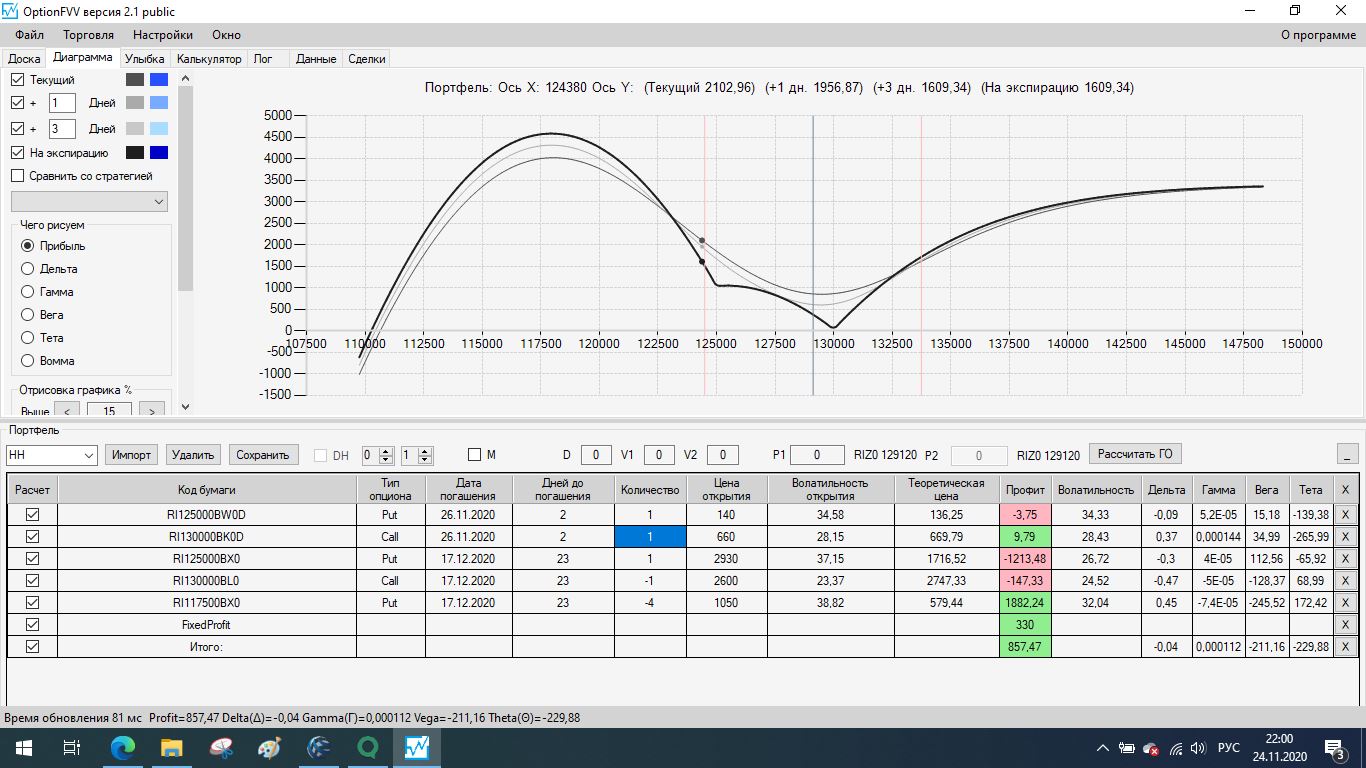
Task: Open the Windows Start menu
Action: coord(23,747)
